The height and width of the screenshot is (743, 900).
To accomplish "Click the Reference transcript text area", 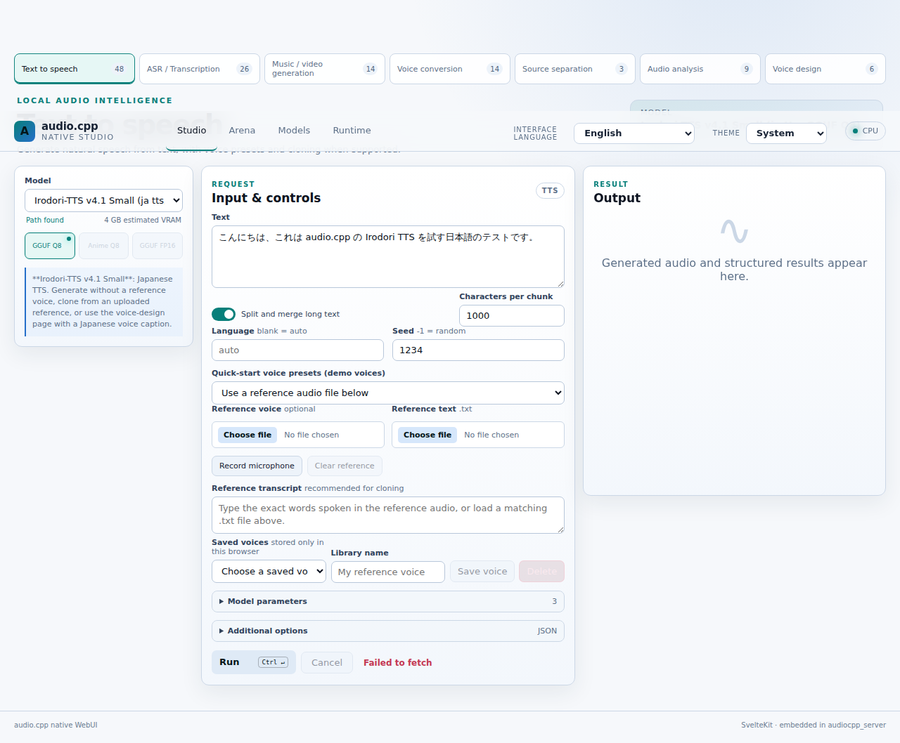I will [388, 515].
